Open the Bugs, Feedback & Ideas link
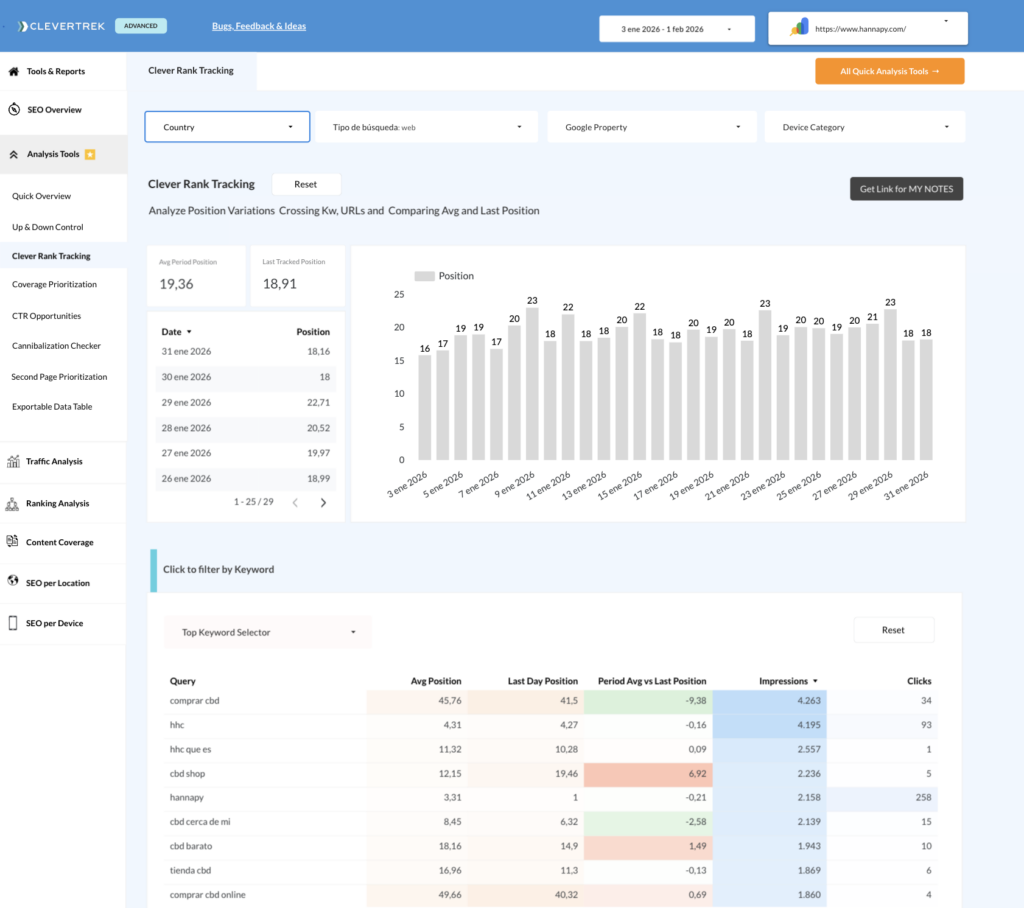Image resolution: width=1024 pixels, height=908 pixels. click(259, 26)
